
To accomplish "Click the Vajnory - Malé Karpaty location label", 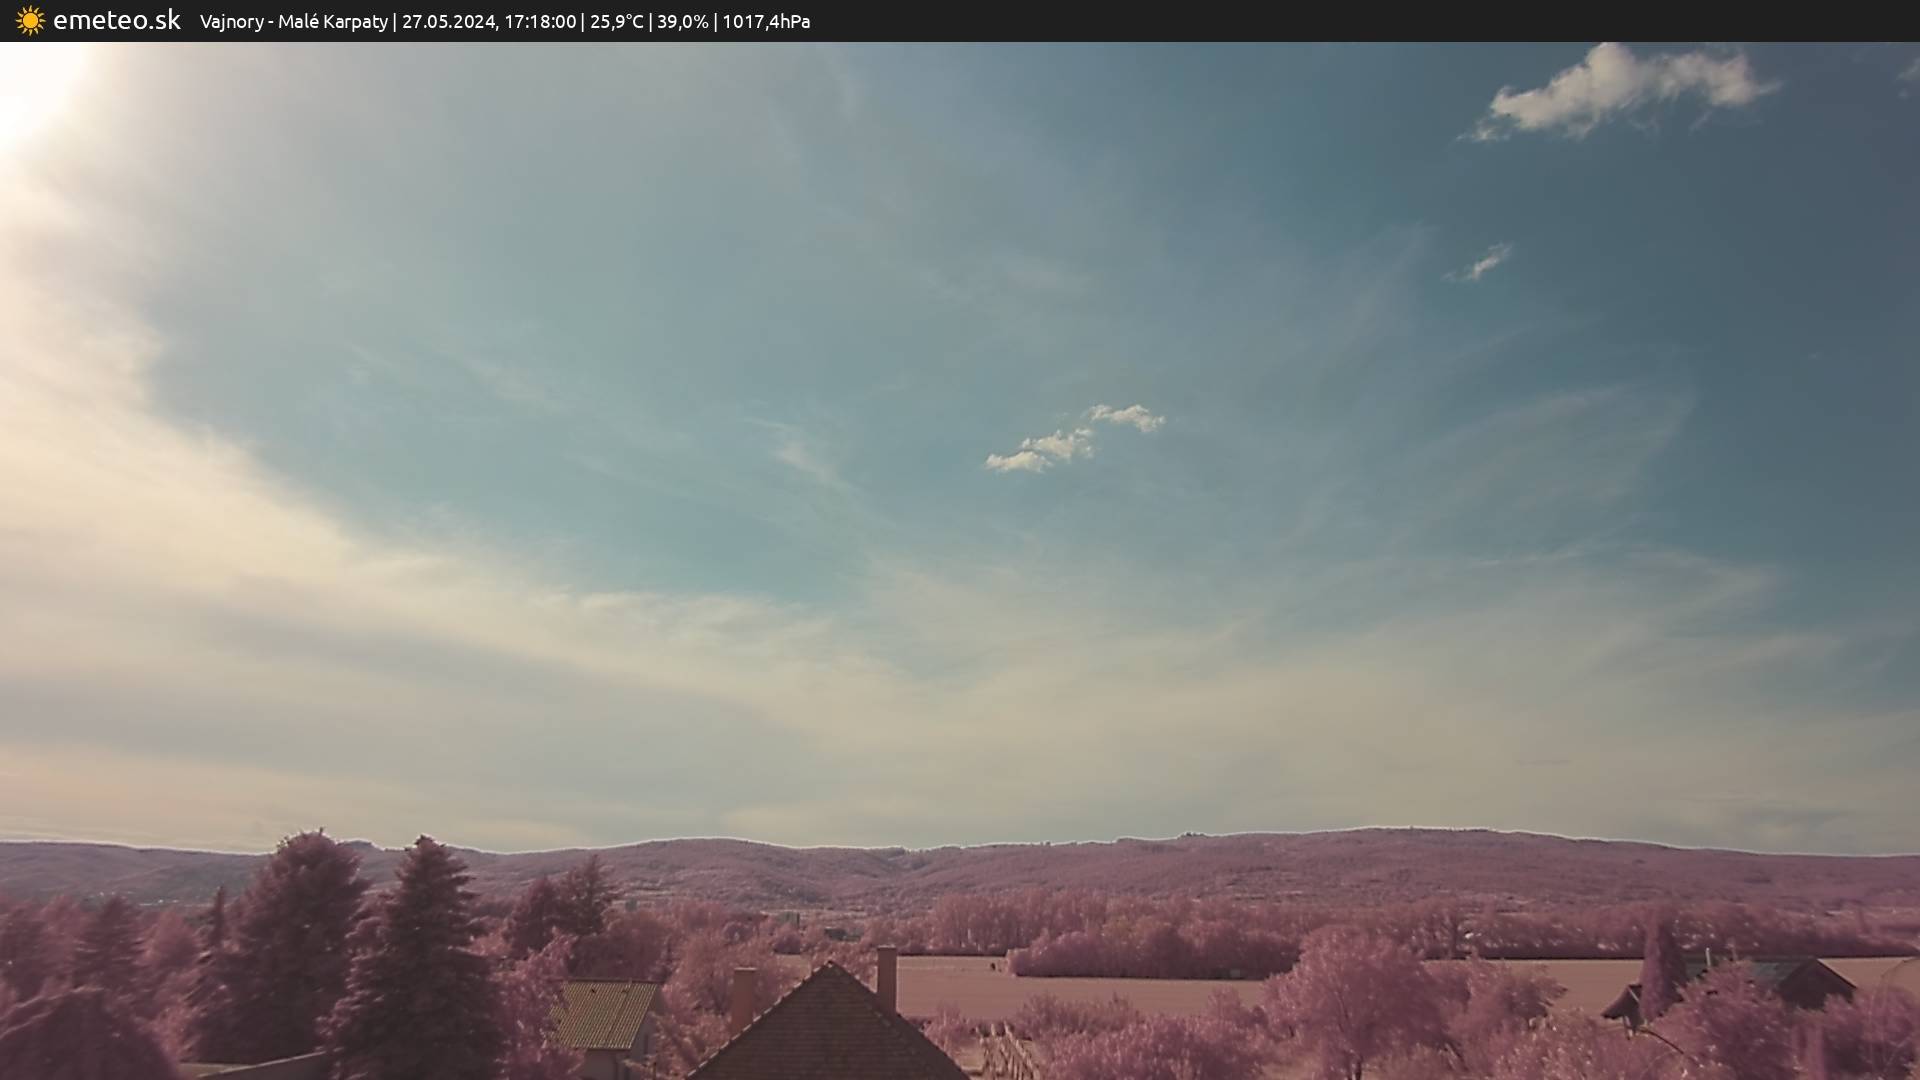I will point(293,22).
